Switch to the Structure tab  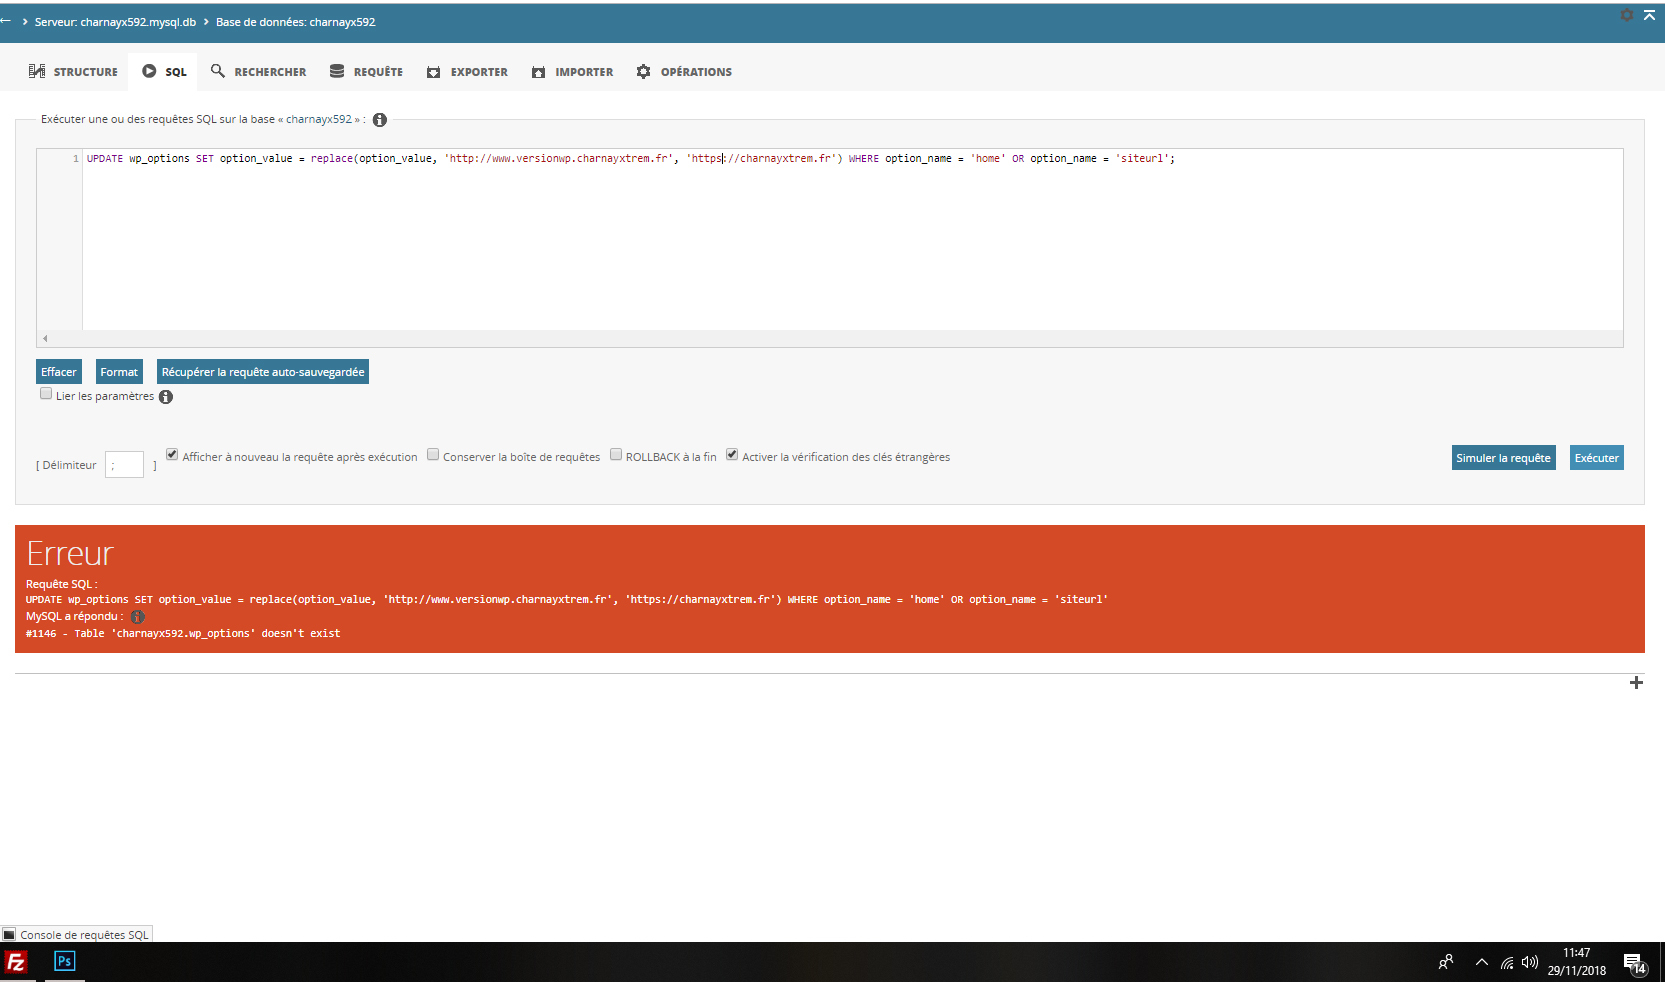point(73,72)
